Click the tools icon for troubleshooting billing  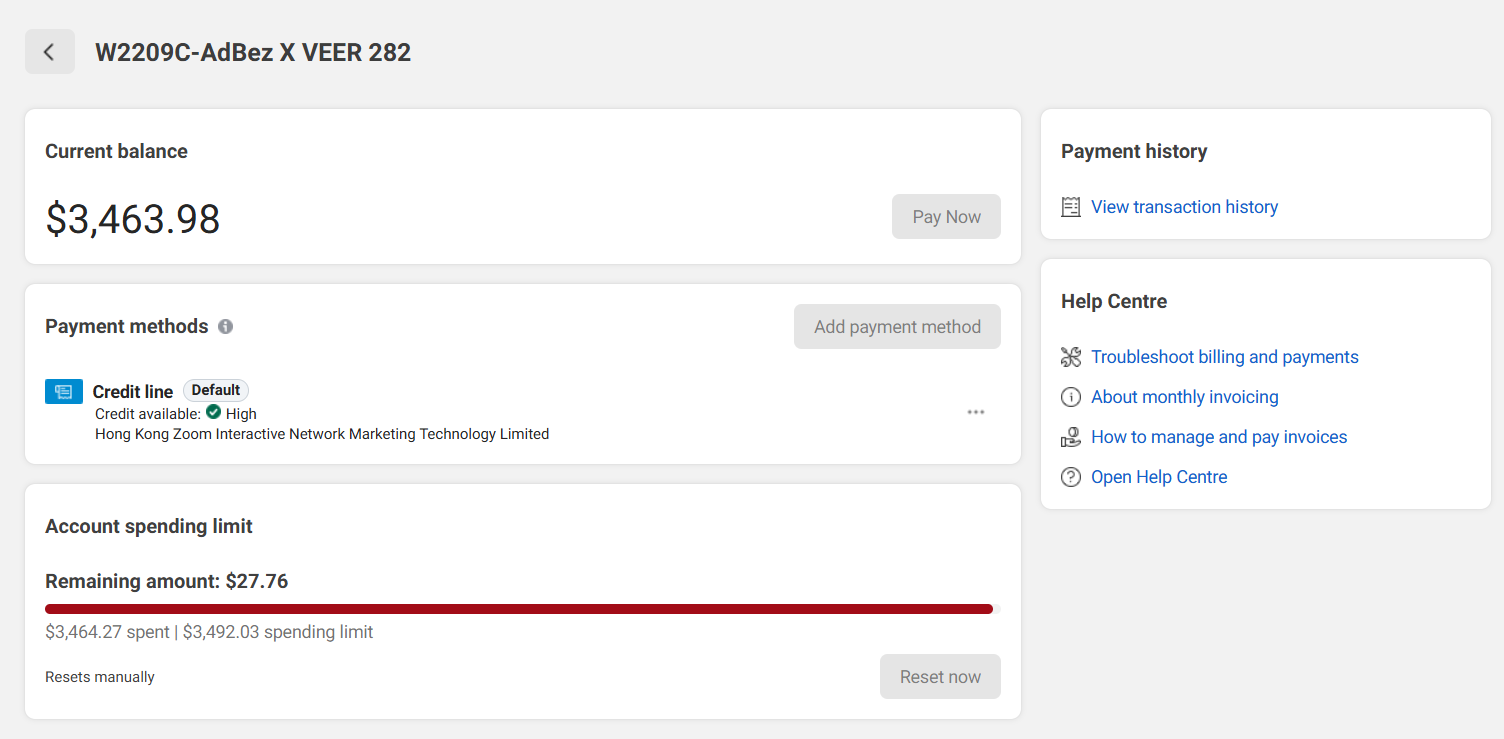click(x=1070, y=356)
